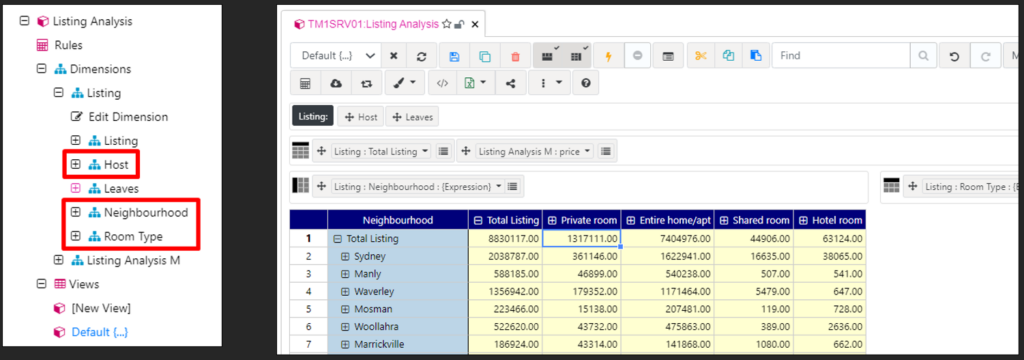Expand the Sydney row in grid
Image resolution: width=1024 pixels, height=360 pixels.
345,257
